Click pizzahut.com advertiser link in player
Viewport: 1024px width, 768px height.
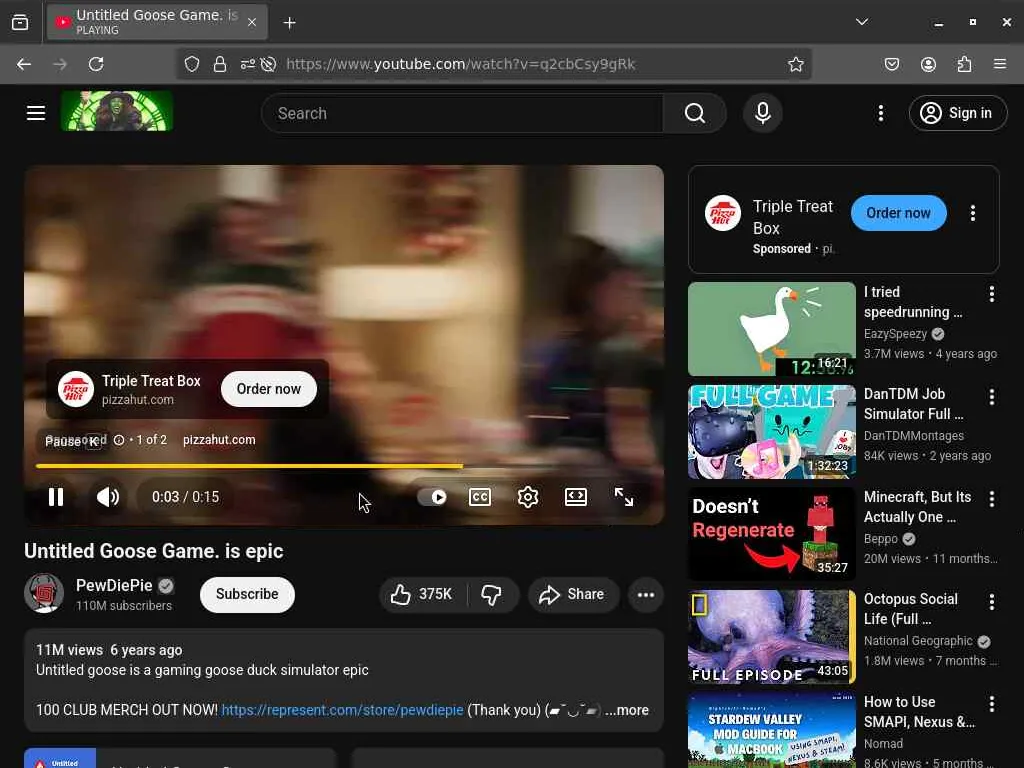(x=219, y=440)
